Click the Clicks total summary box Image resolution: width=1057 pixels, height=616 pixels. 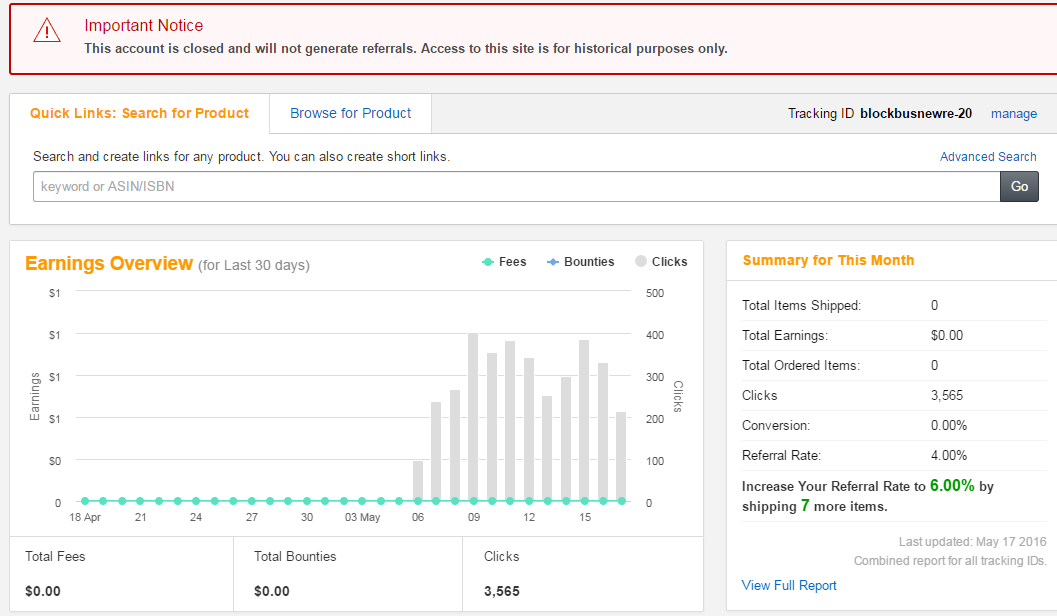582,573
